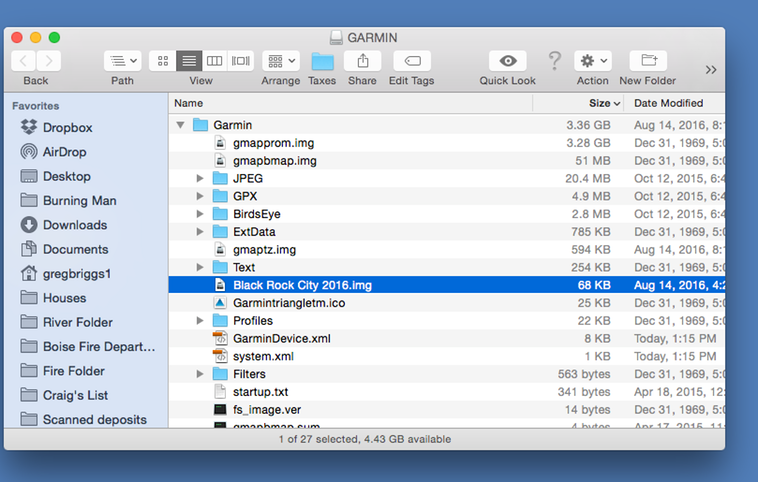The width and height of the screenshot is (758, 482).
Task: Open the Taxes folder toolbar shortcut
Action: (322, 62)
